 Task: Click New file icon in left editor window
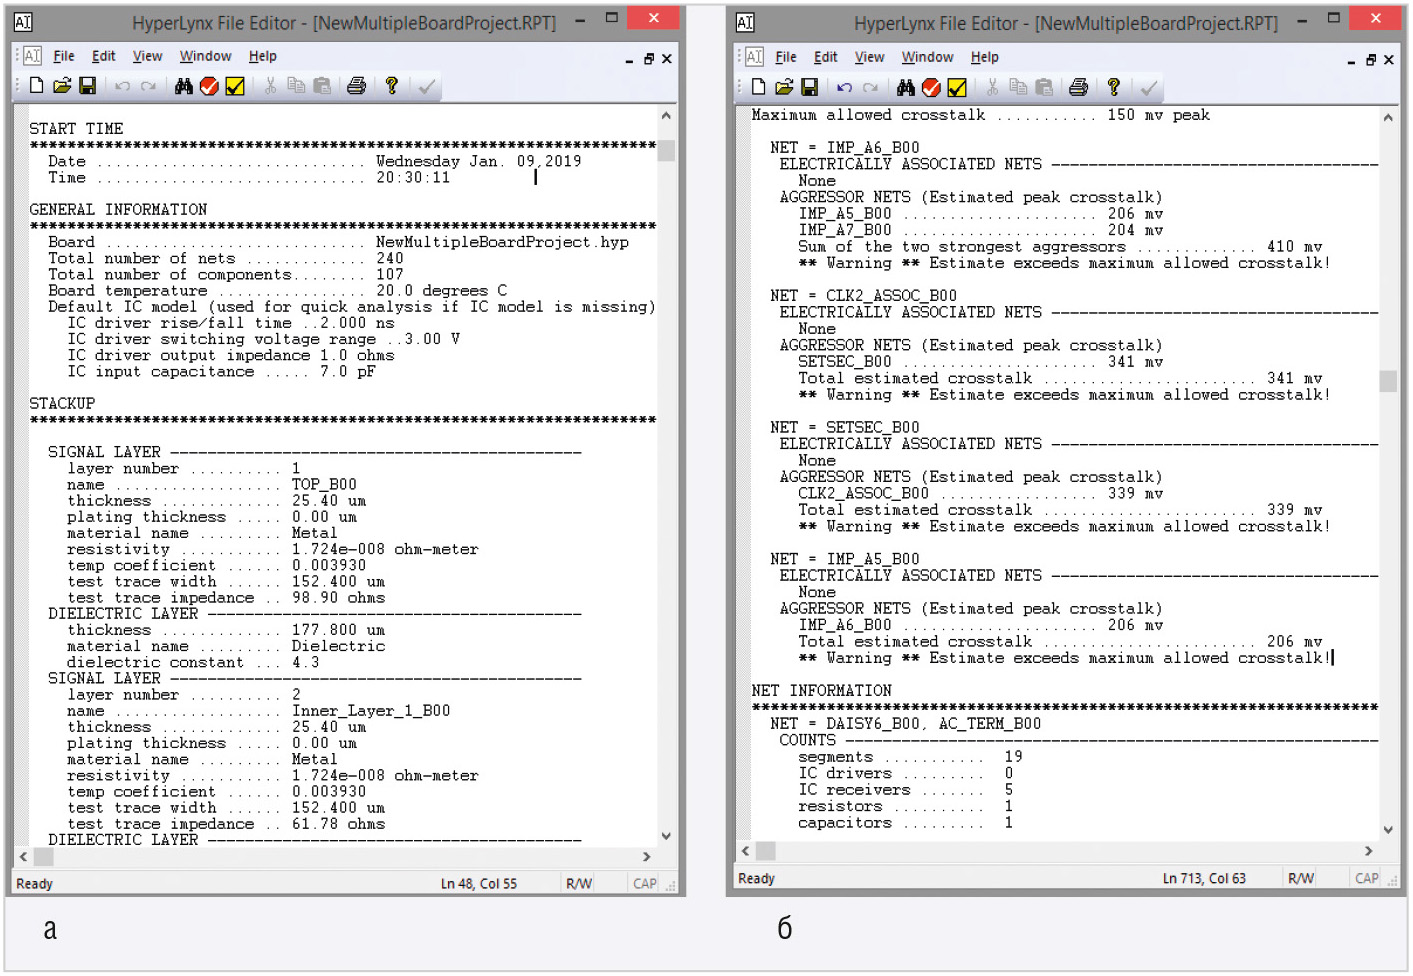pos(36,86)
